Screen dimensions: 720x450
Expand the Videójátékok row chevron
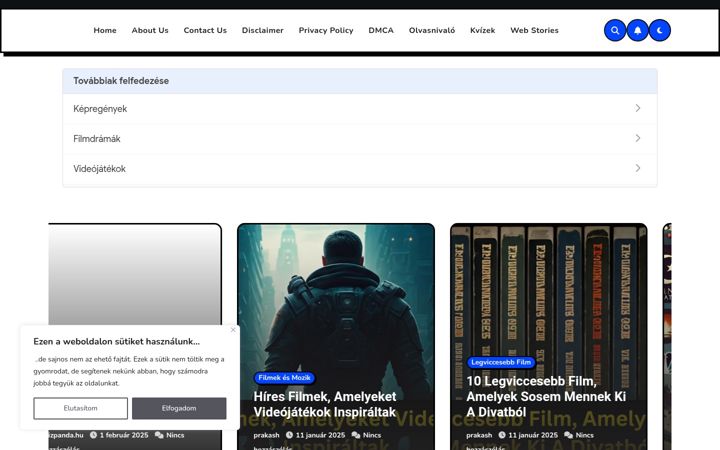coord(638,168)
